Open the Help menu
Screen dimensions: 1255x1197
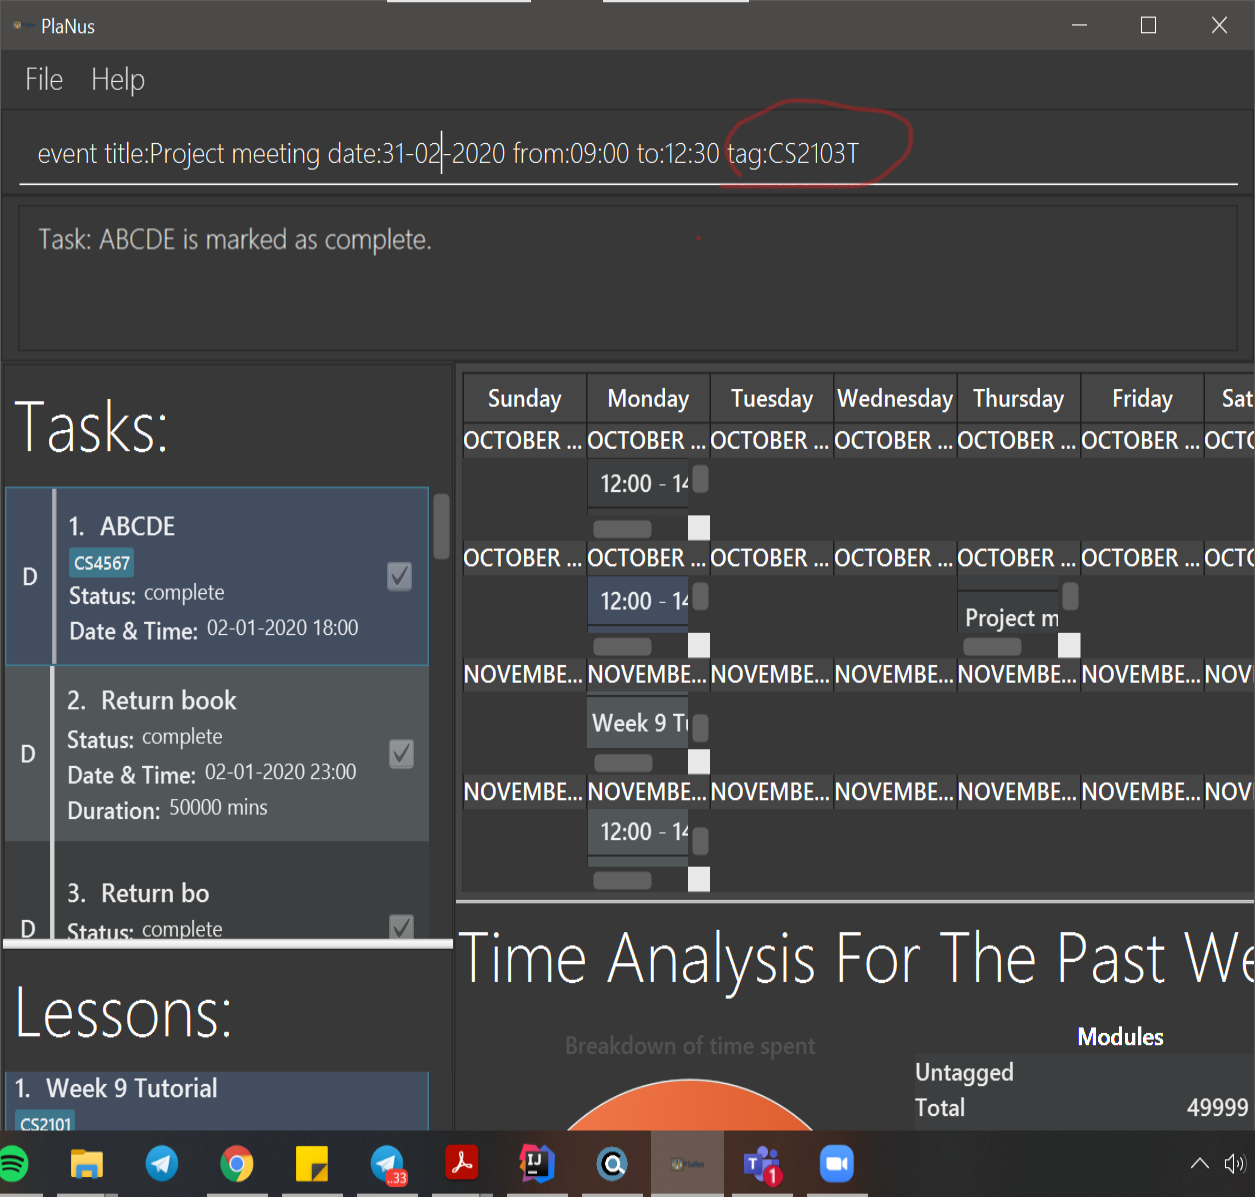coord(118,80)
